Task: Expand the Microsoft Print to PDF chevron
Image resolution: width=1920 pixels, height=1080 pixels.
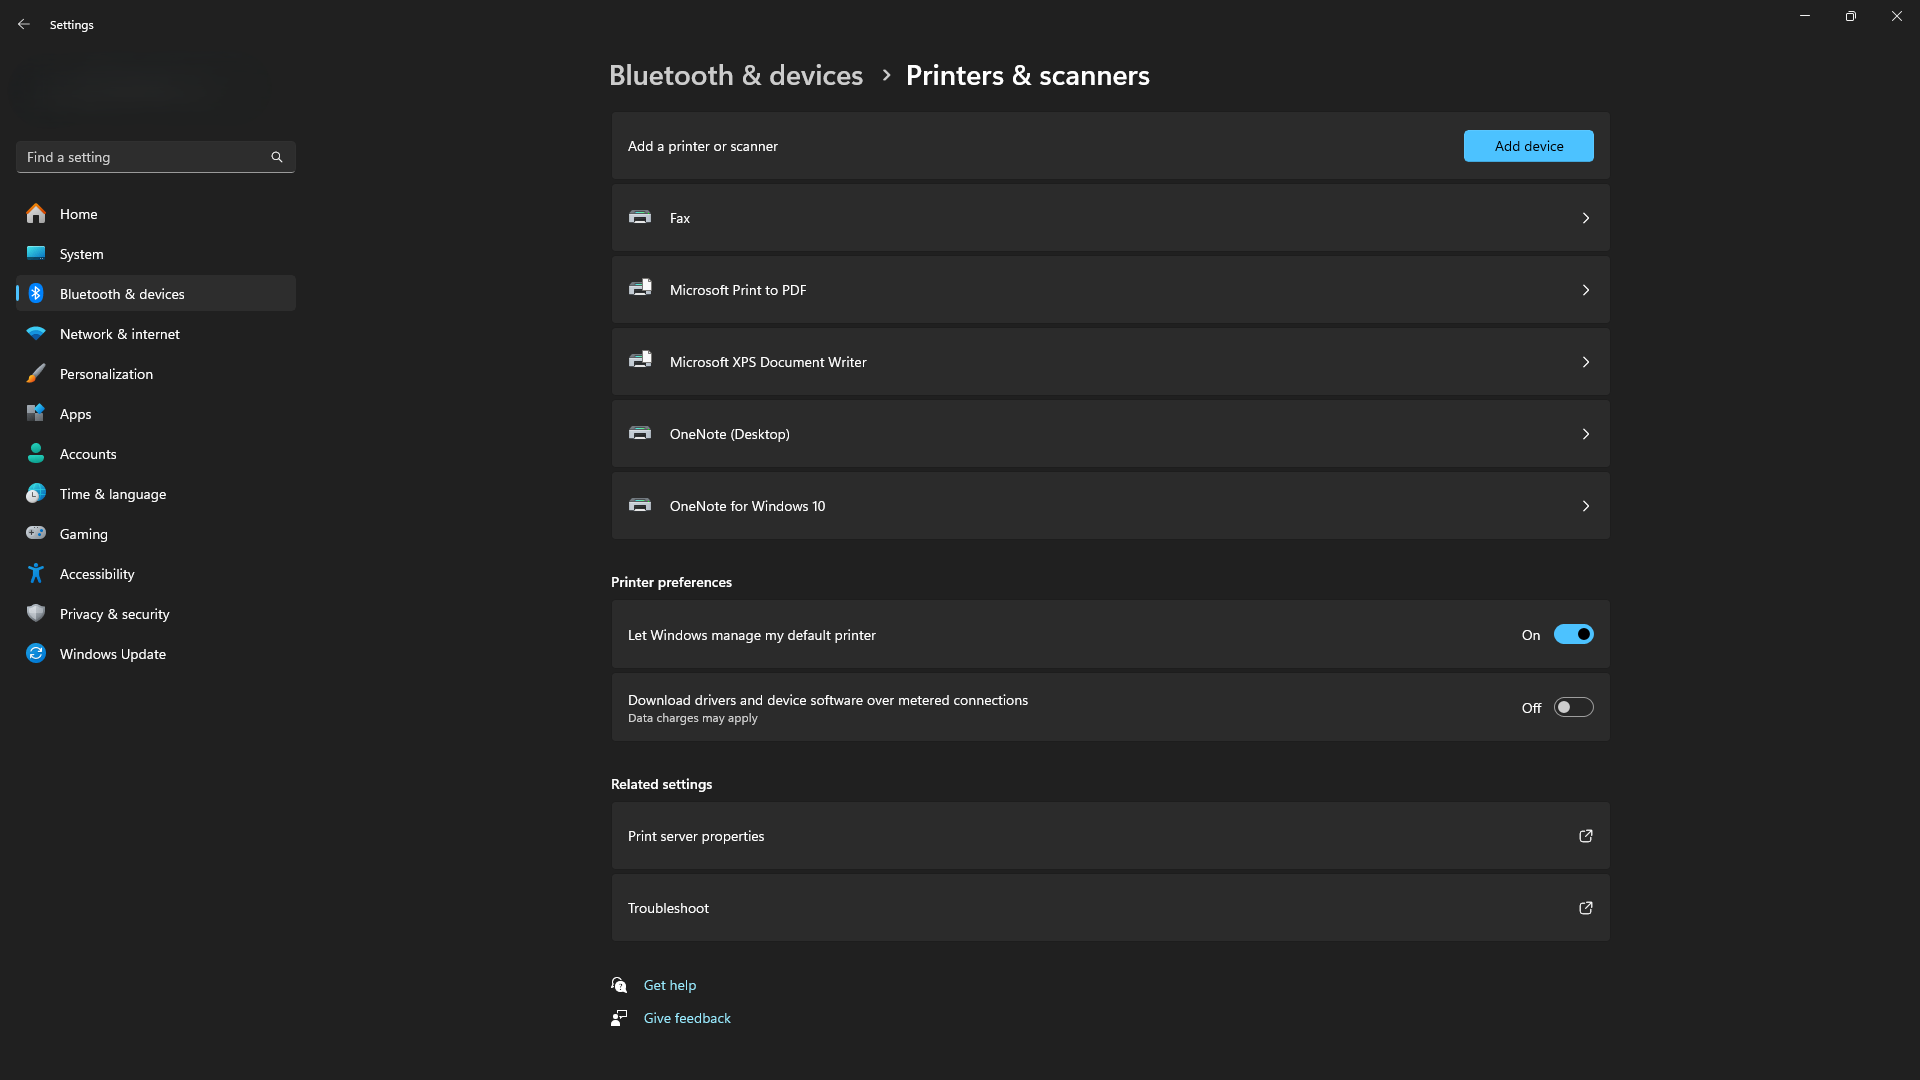Action: pos(1585,290)
